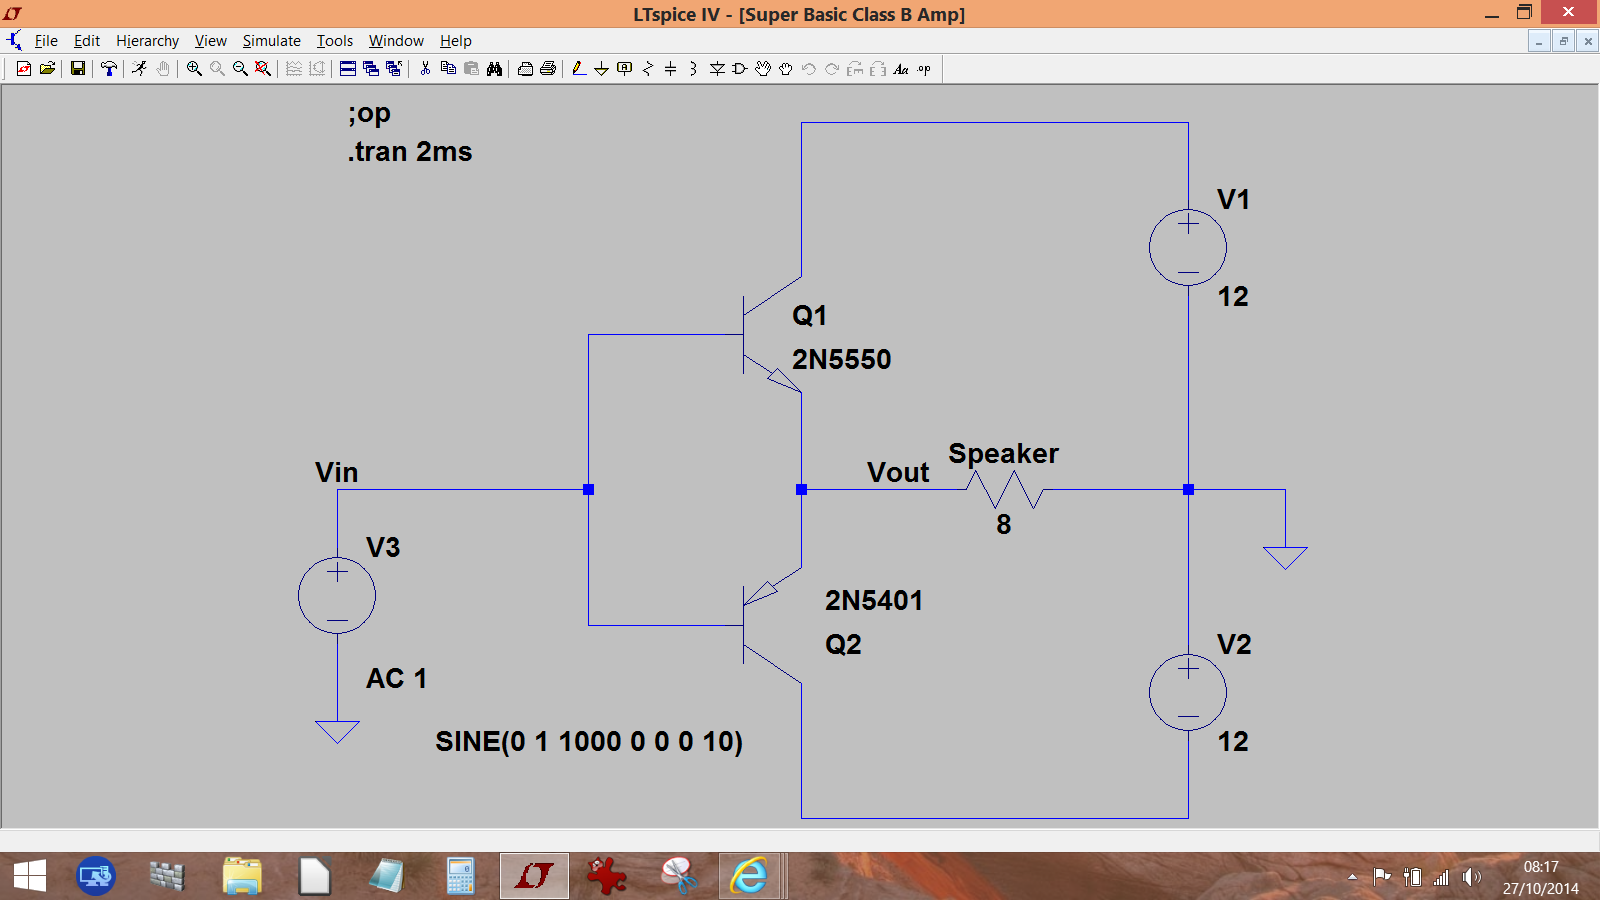This screenshot has height=900, width=1600.
Task: Click the V1 voltage source symbol
Action: [1188, 248]
